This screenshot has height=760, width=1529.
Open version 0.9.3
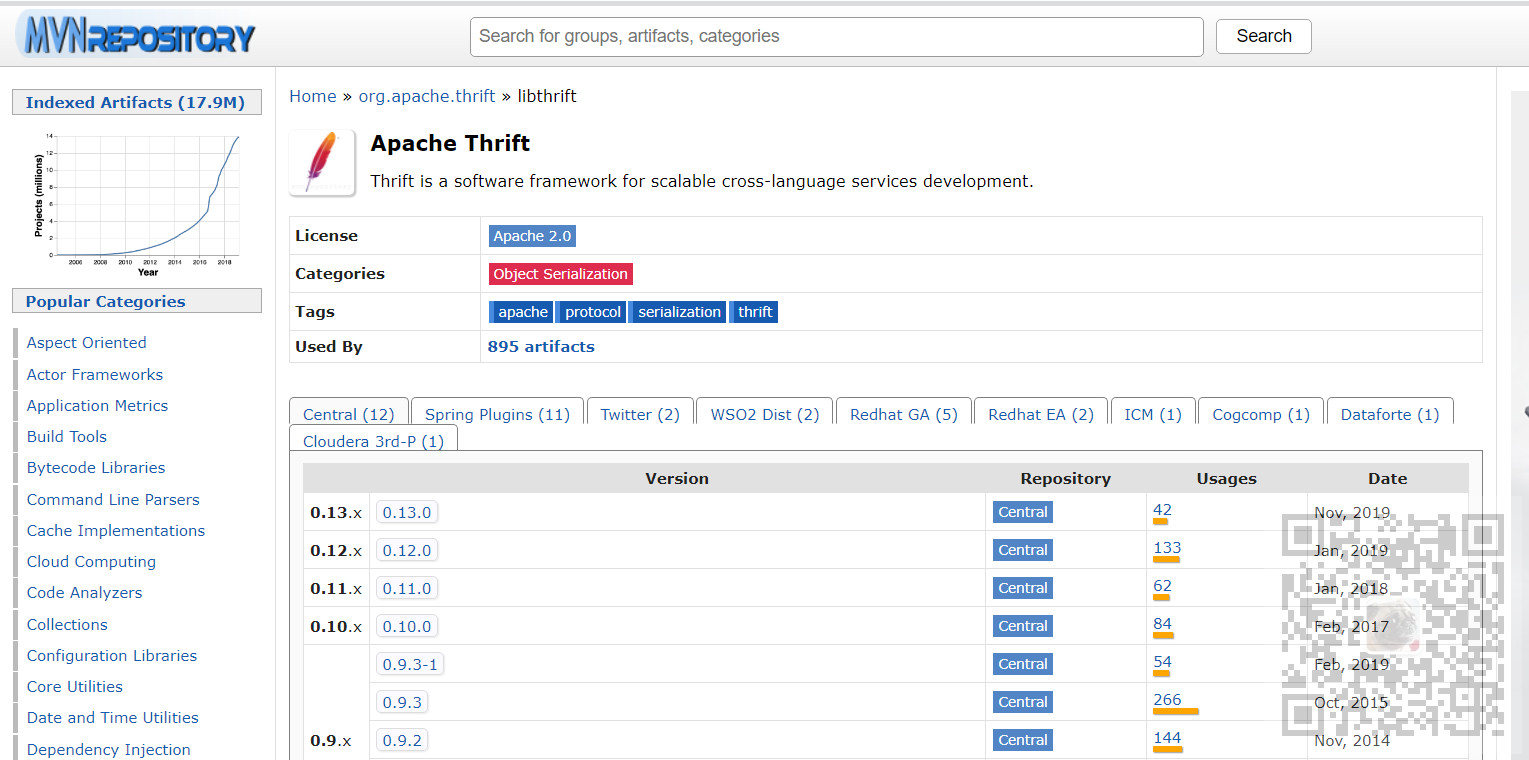(402, 702)
